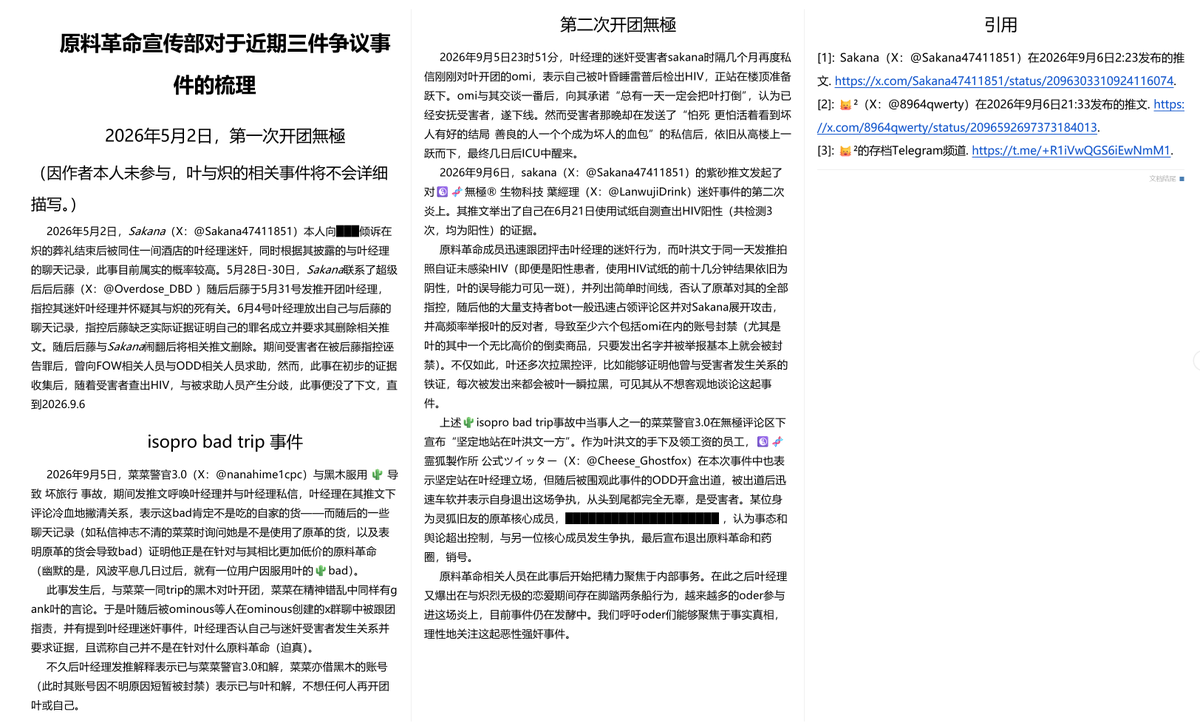Image resolution: width=1200 pixels, height=723 pixels.
Task: Click the '[3]:' reference number
Action: coord(826,151)
